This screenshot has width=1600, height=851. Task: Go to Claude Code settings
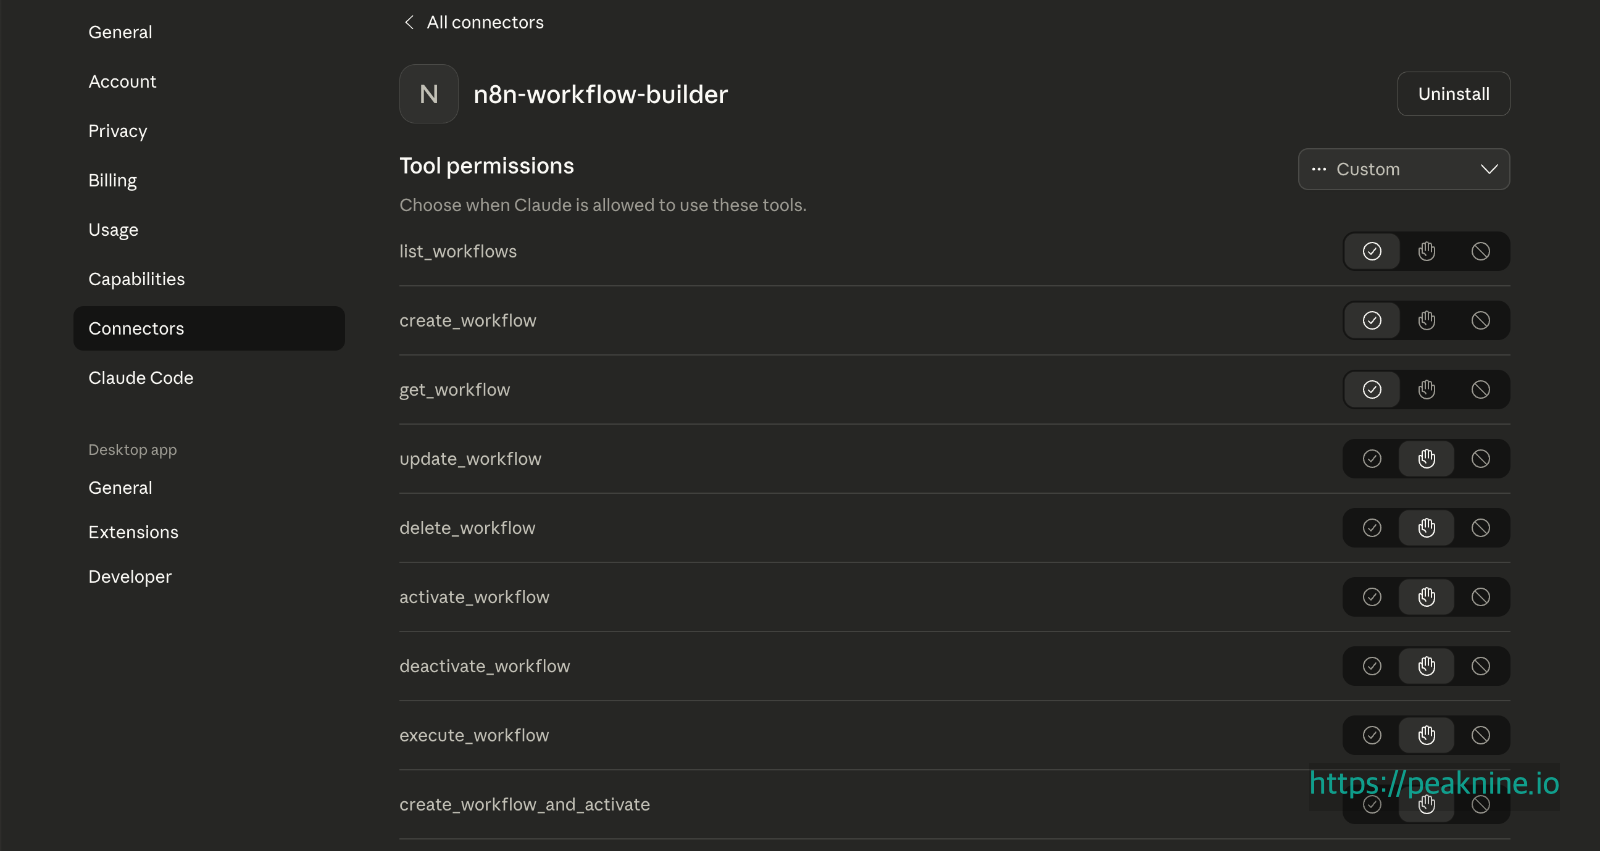click(x=141, y=377)
